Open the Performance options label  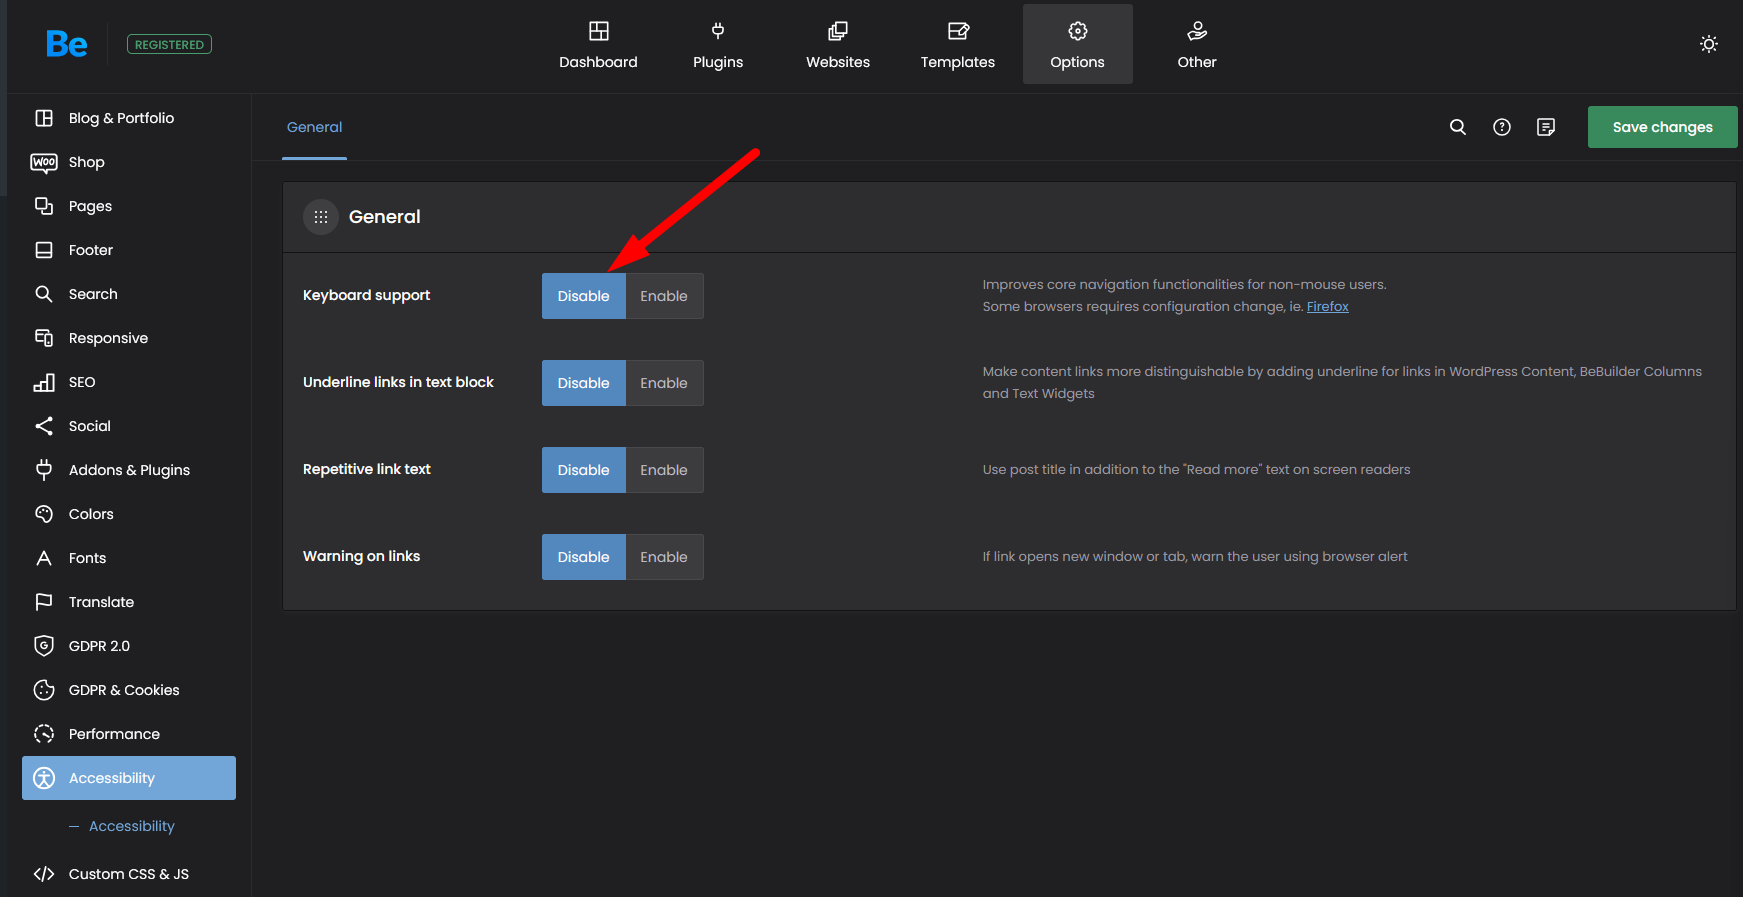tap(114, 734)
